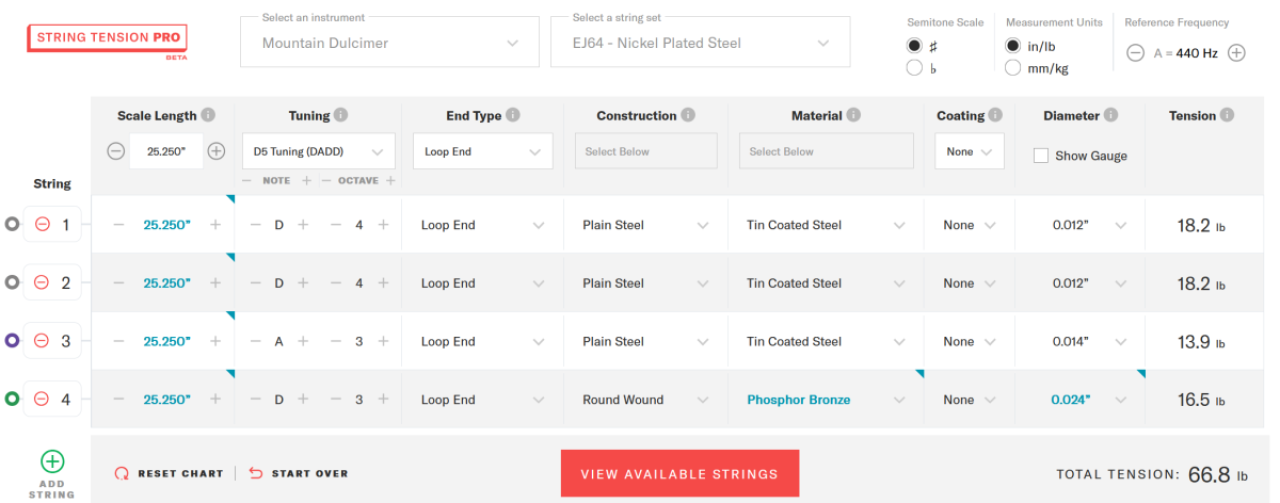Select the flat semitone scale radio button
Image resolution: width=1280 pixels, height=503 pixels.
coord(914,68)
